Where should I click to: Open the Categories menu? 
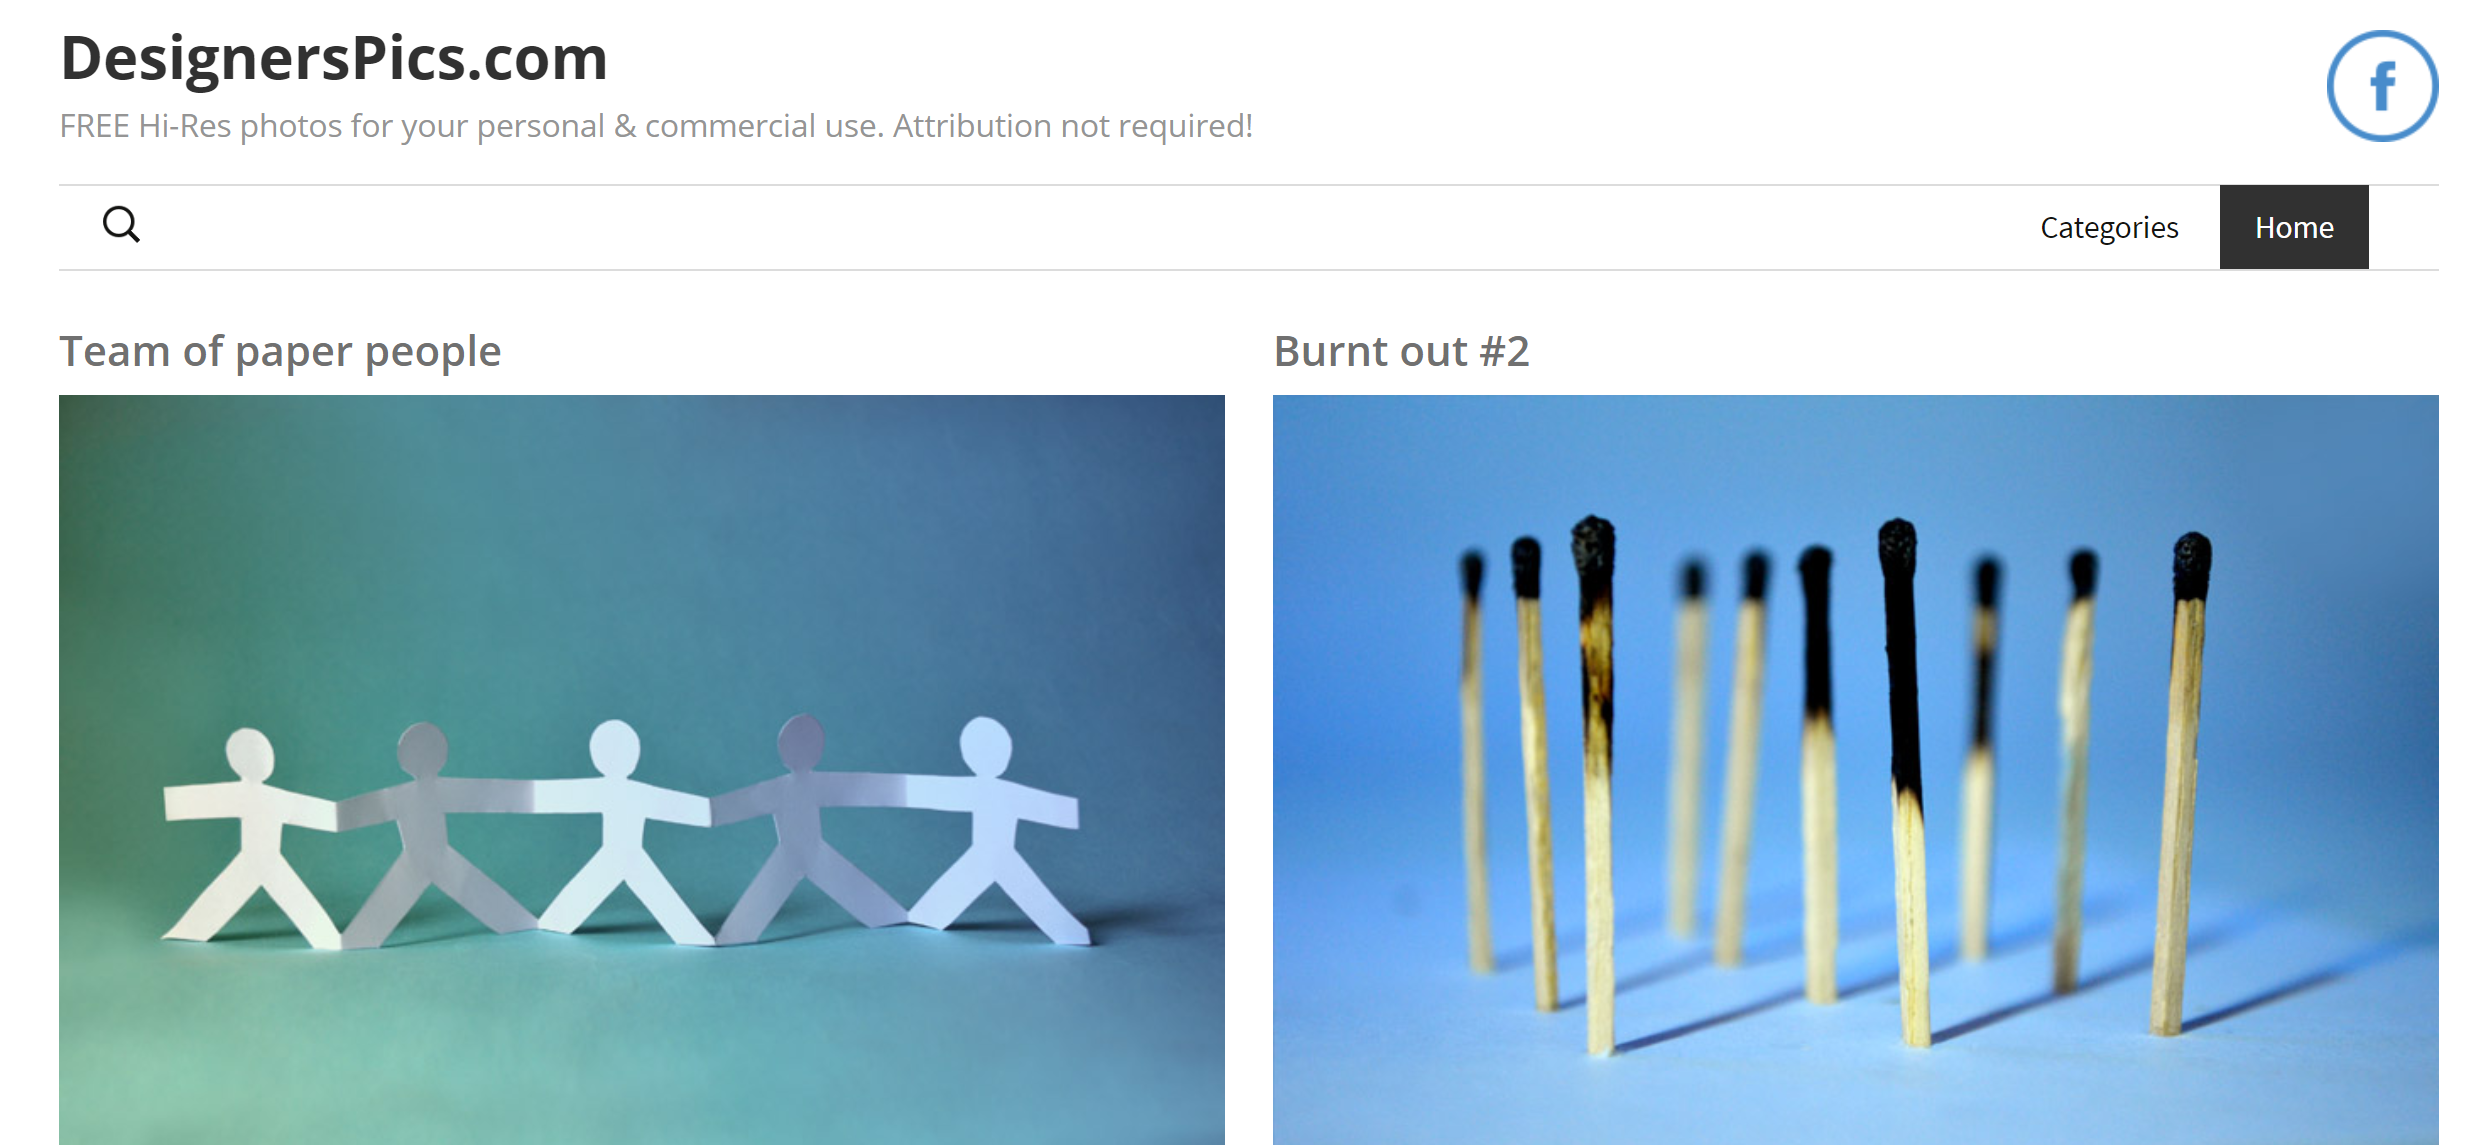coord(2109,227)
